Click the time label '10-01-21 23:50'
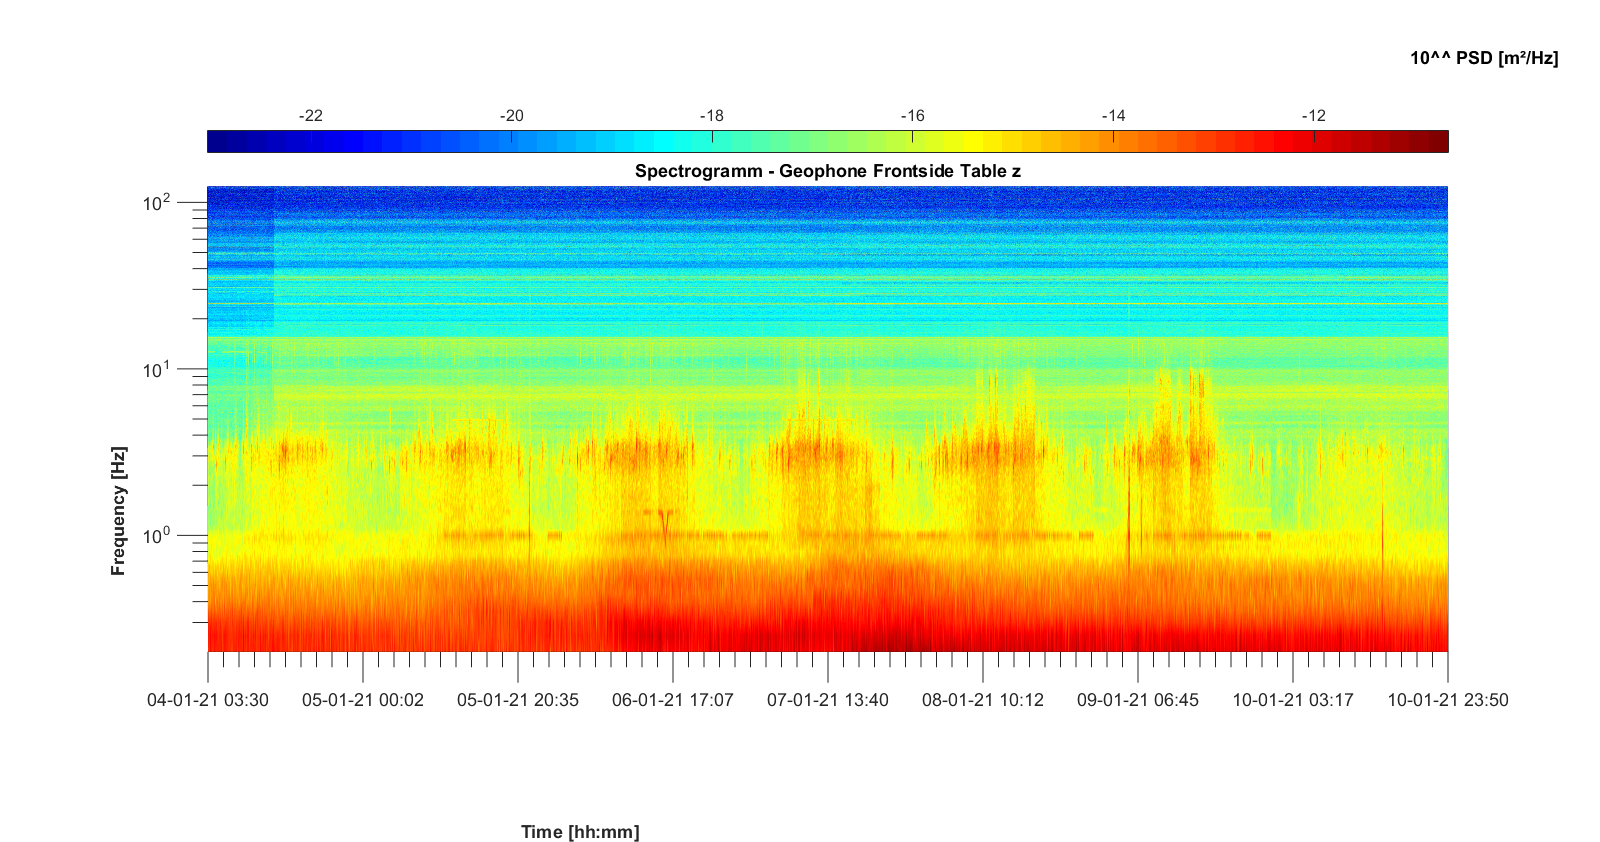Viewport: 1600px width, 842px height. tap(1448, 700)
